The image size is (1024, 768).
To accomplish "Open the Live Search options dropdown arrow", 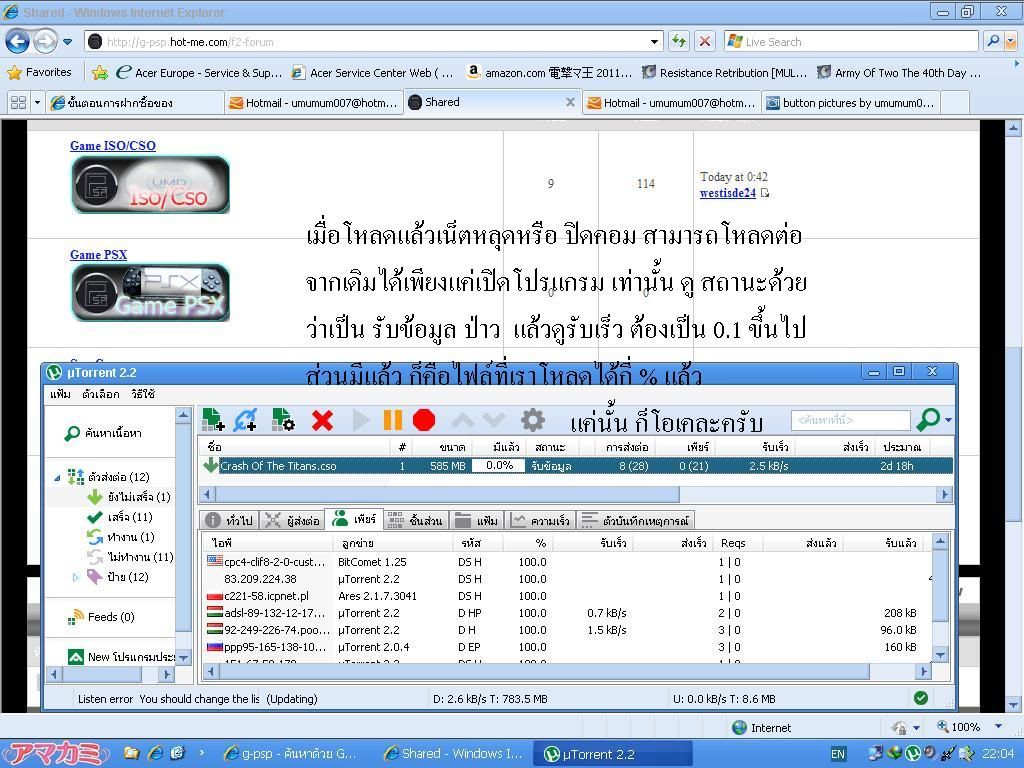I will (1011, 42).
